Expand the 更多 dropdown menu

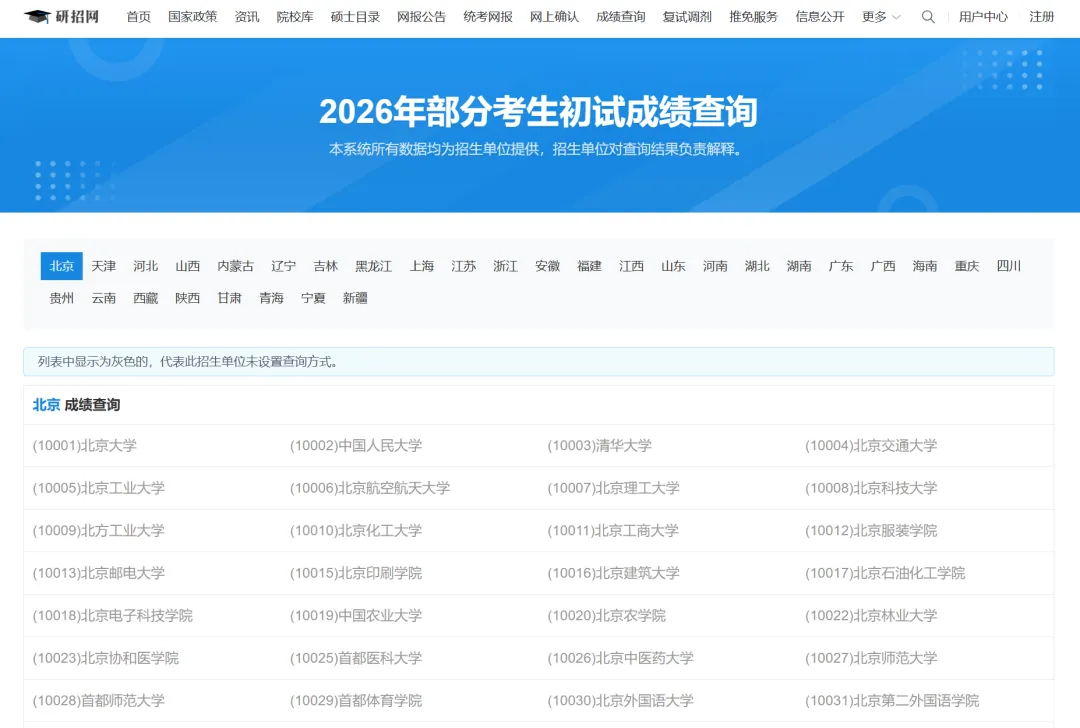coord(881,17)
